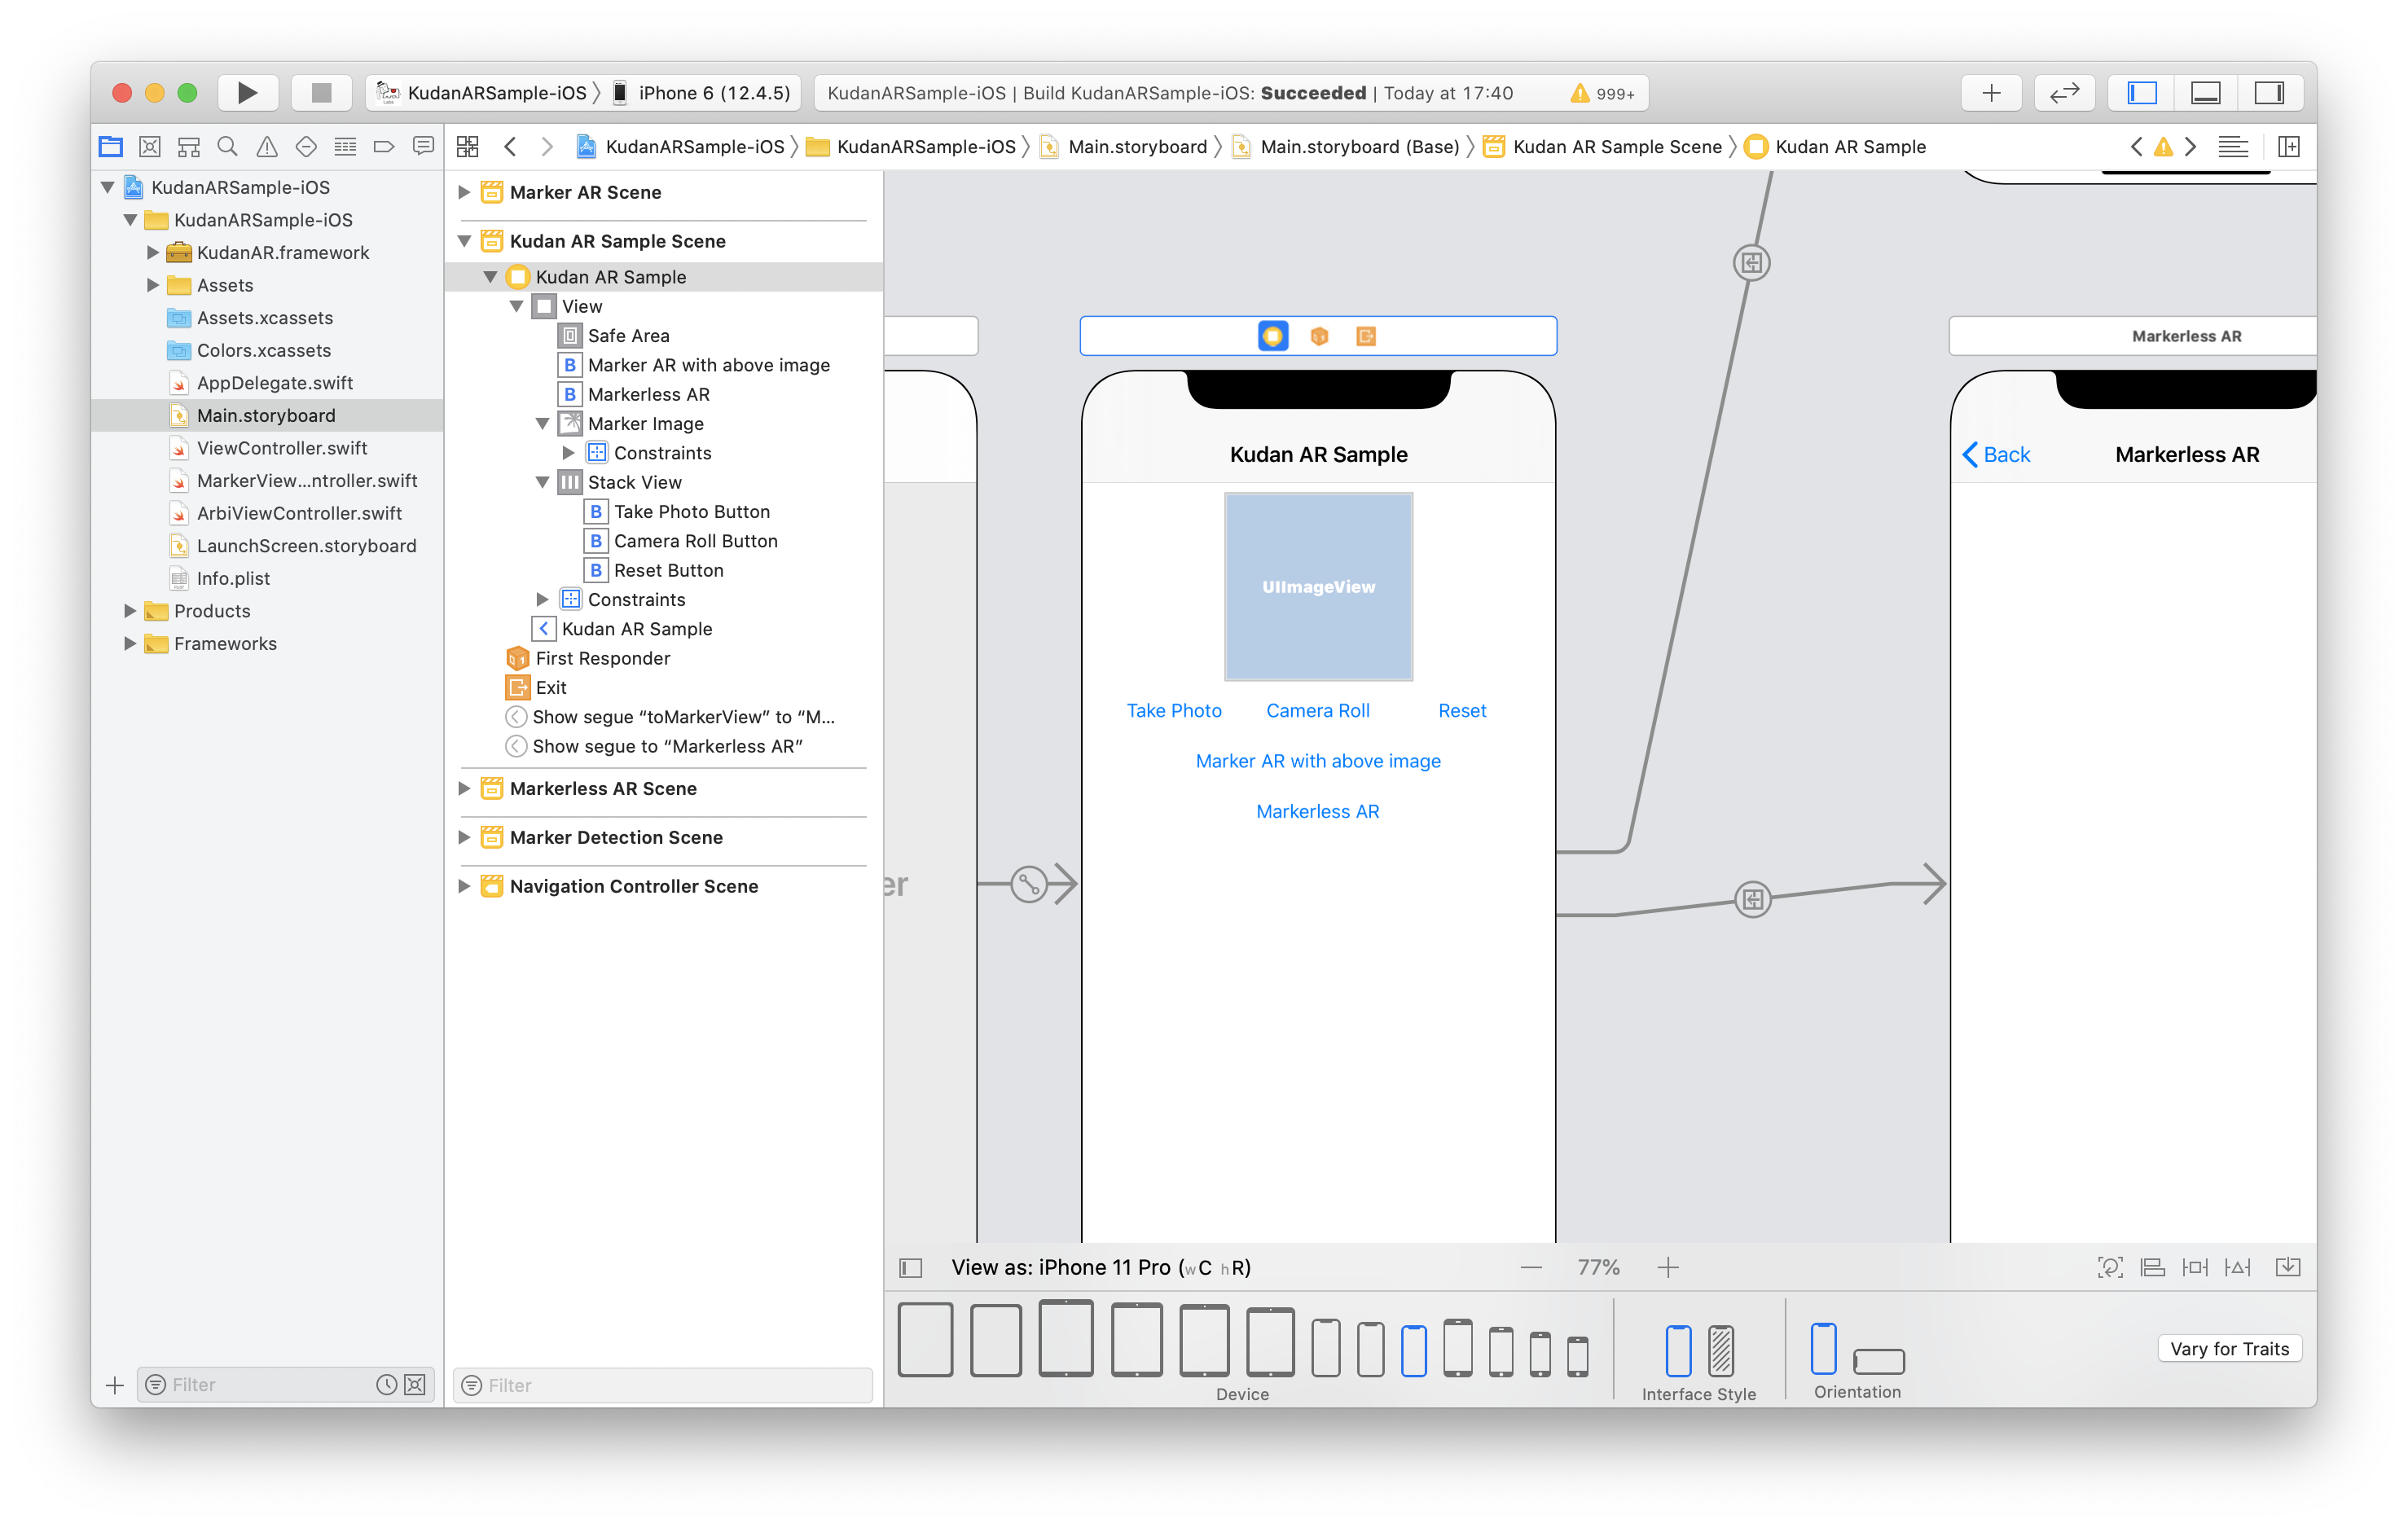Image resolution: width=2408 pixels, height=1528 pixels.
Task: Toggle the navigator panel visibility
Action: pyautogui.click(x=2142, y=93)
